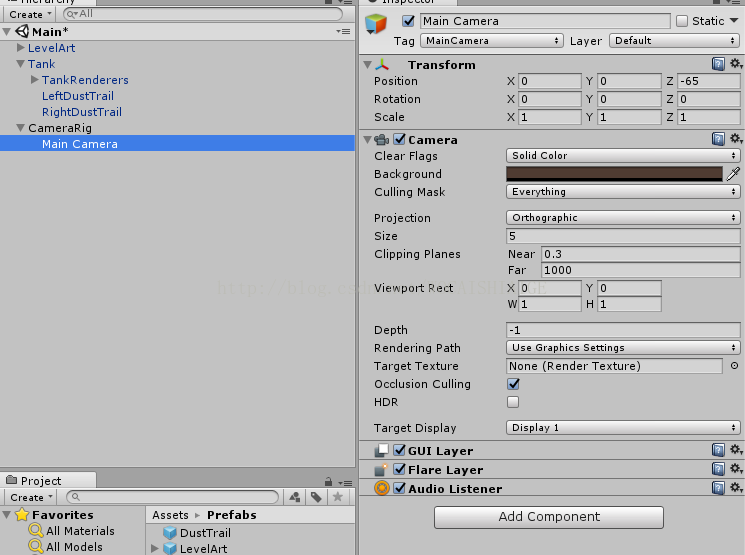Switch to the Project tab
The image size is (745, 555).
48,480
